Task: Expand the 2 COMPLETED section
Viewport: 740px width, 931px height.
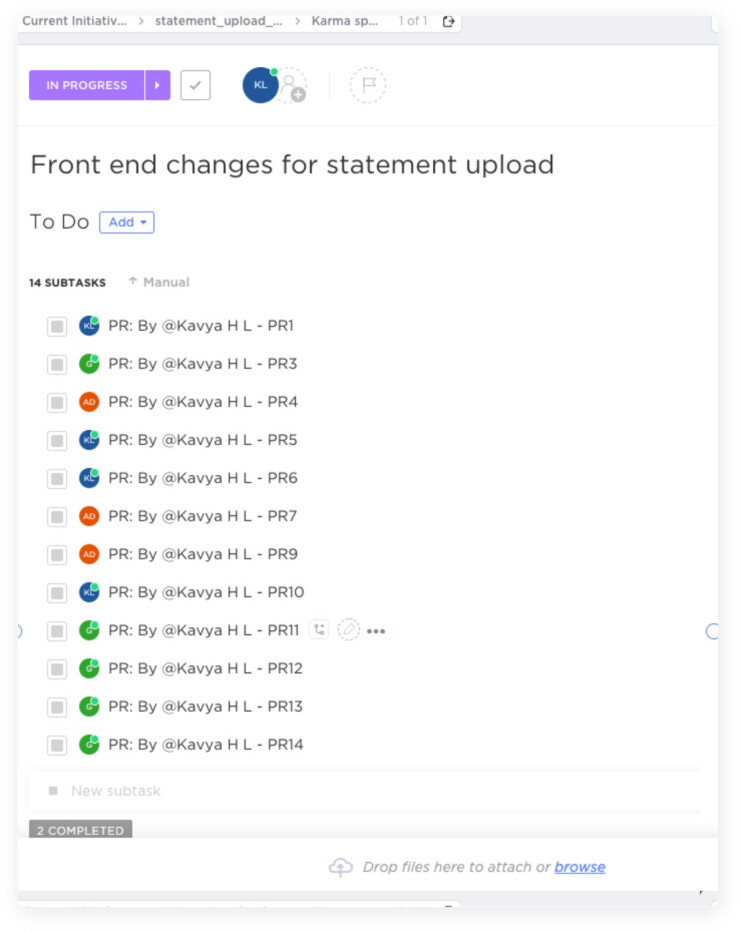Action: (80, 829)
